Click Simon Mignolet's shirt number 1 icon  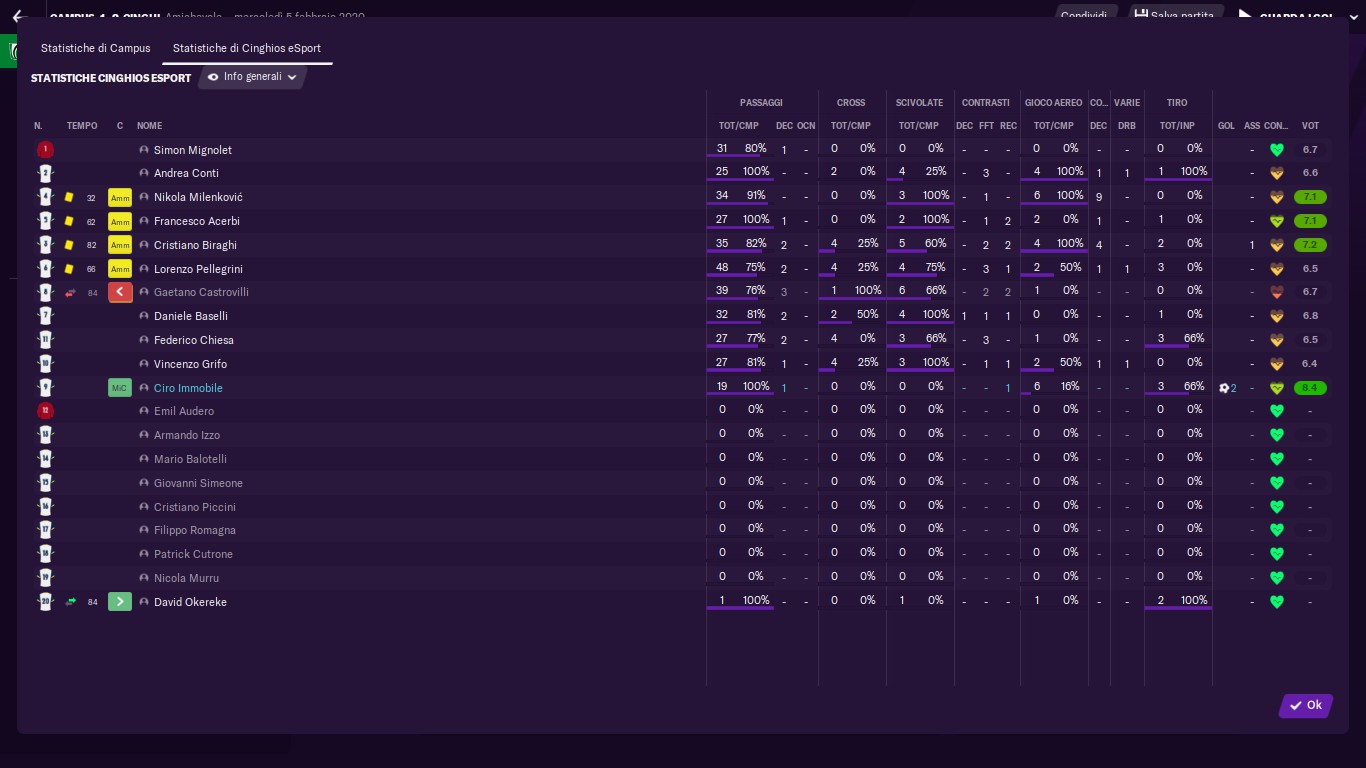[45, 150]
